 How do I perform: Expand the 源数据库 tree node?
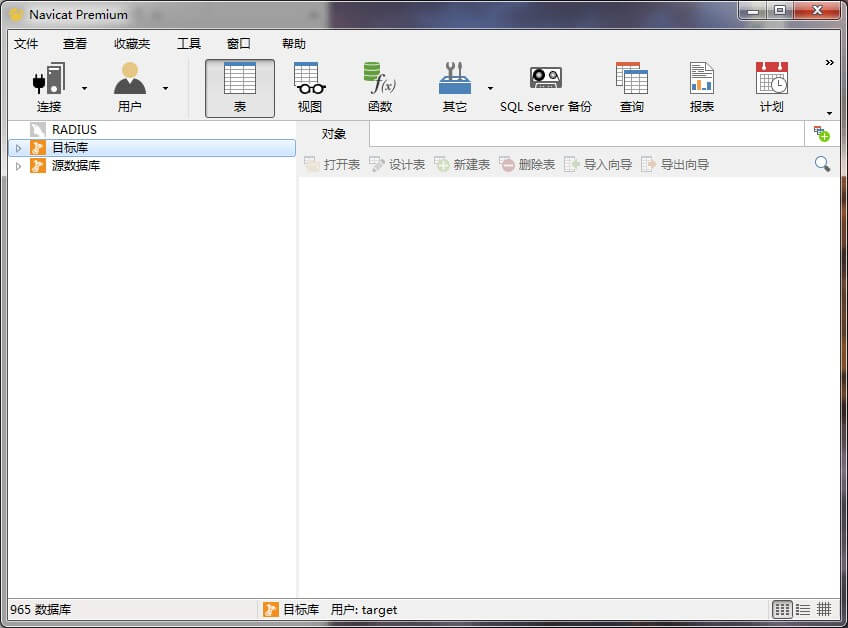click(x=18, y=166)
